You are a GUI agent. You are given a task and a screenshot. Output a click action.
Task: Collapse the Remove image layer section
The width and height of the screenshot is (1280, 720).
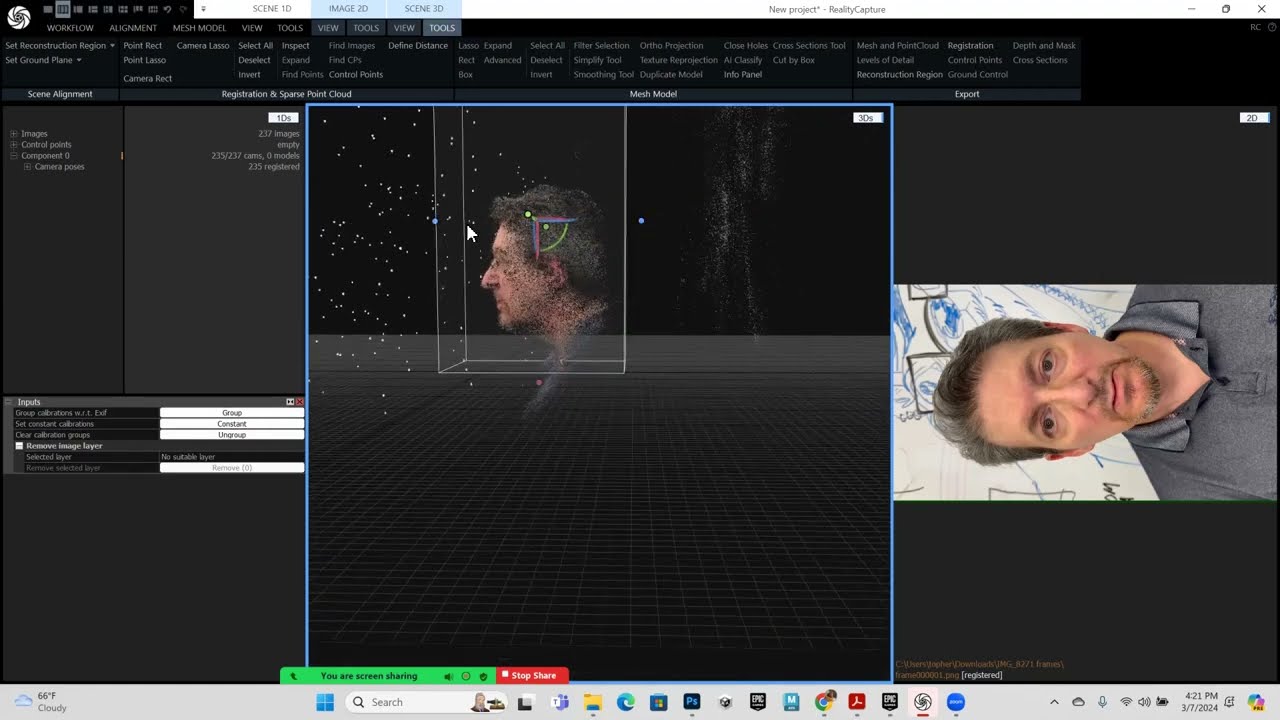19,445
